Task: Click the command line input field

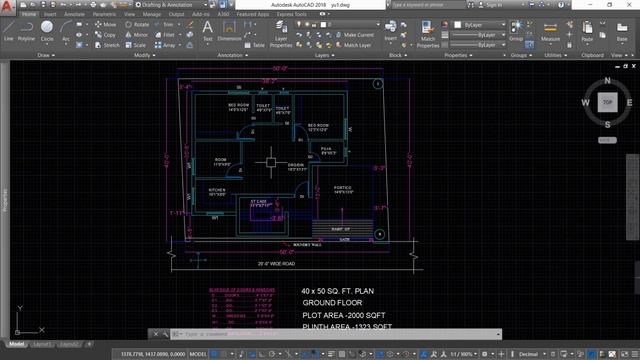Action: pos(336,334)
